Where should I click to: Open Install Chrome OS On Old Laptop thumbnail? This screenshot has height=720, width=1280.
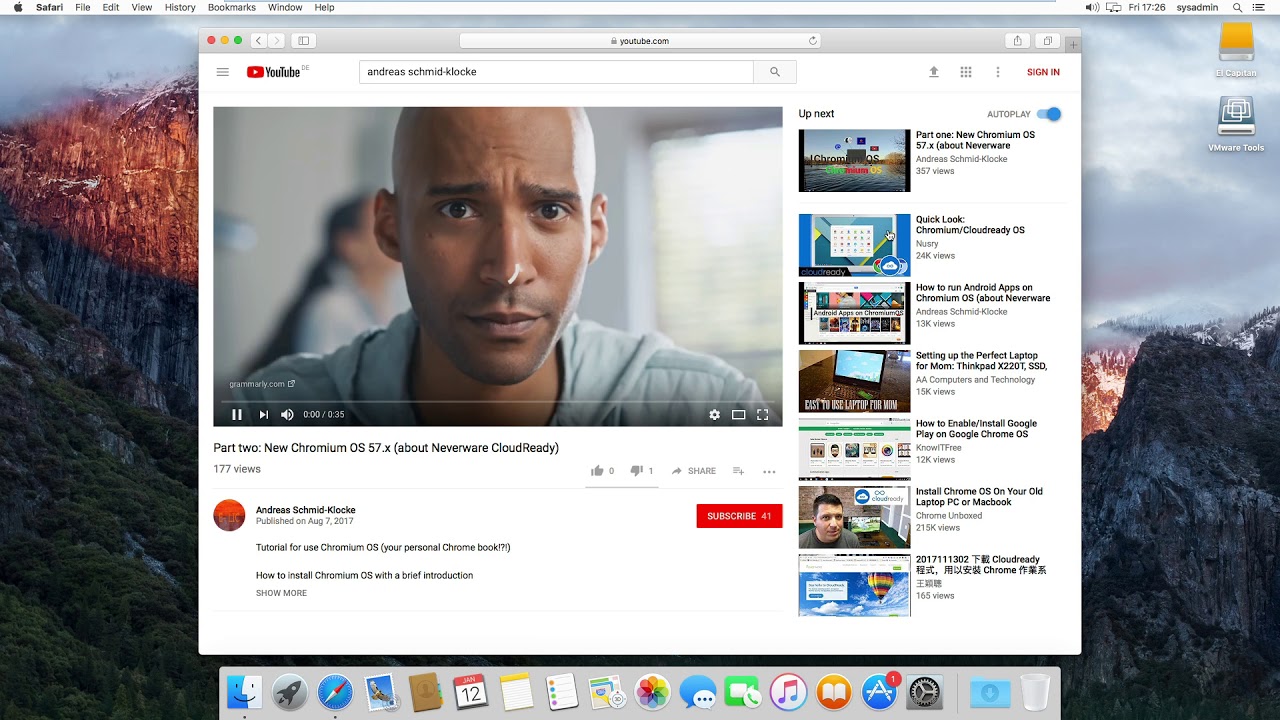[854, 517]
